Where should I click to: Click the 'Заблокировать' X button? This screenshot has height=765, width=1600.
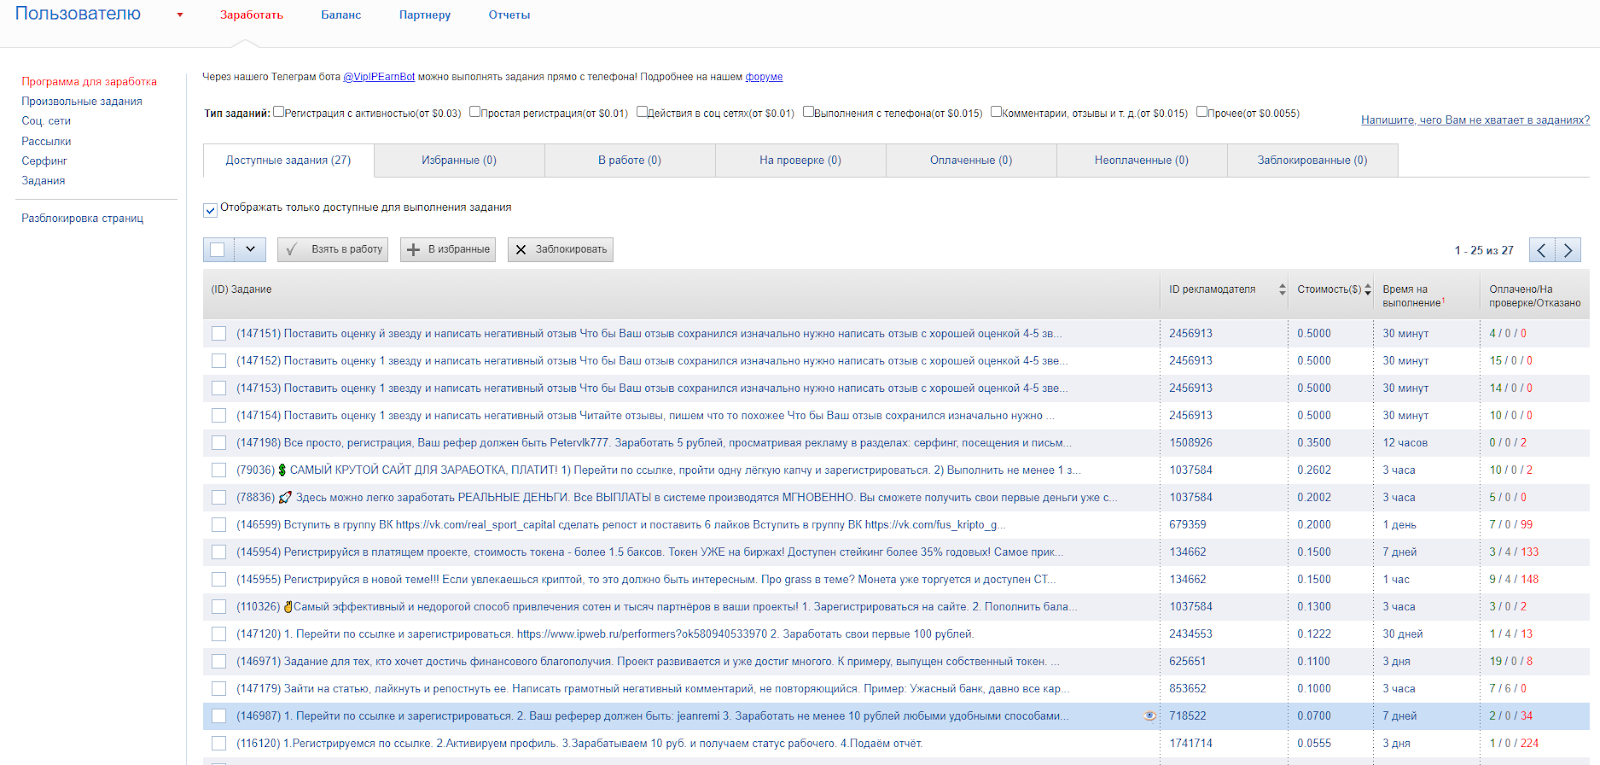pyautogui.click(x=560, y=249)
